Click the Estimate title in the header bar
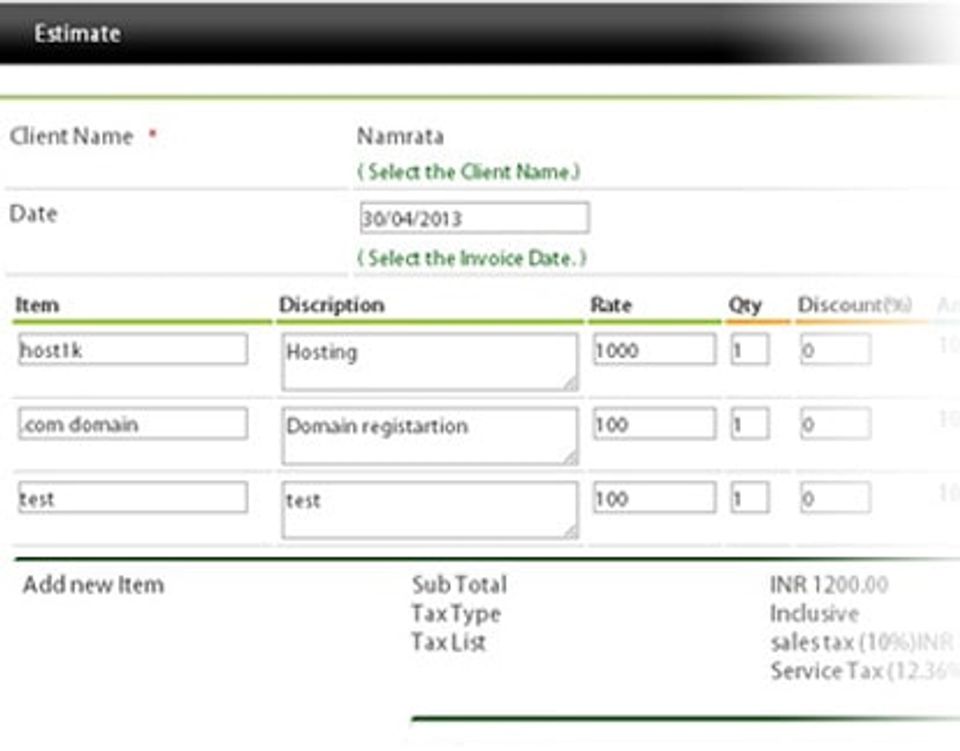Image resolution: width=960 pixels, height=751 pixels. pyautogui.click(x=77, y=33)
